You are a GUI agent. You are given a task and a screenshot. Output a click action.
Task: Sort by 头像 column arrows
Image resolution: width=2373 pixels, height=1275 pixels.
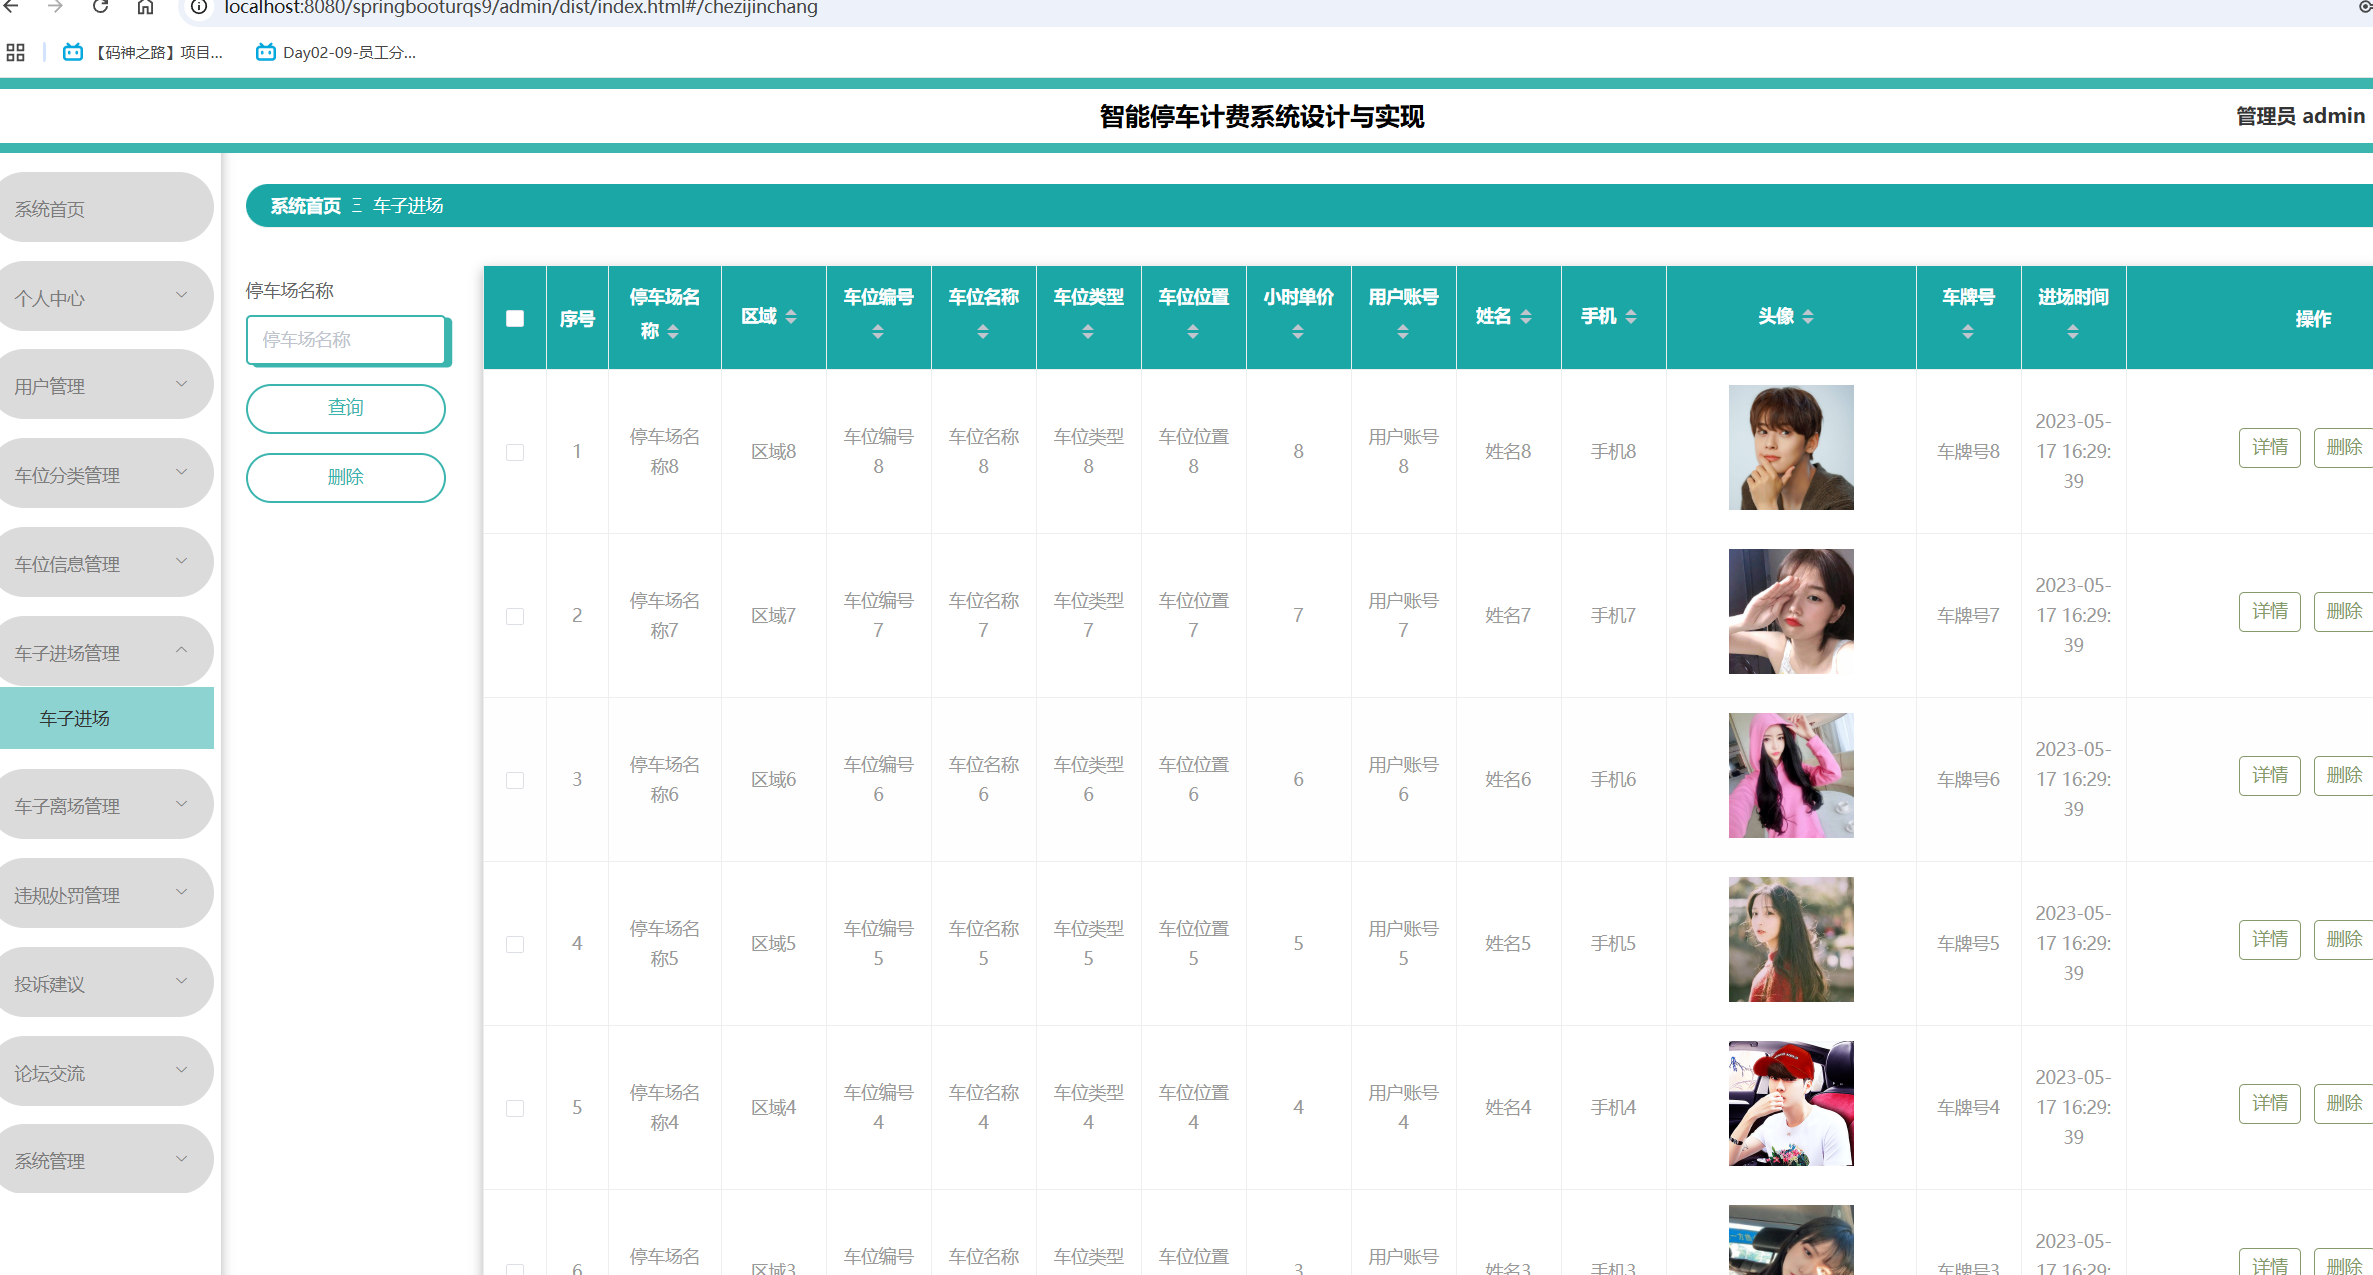tap(1808, 317)
